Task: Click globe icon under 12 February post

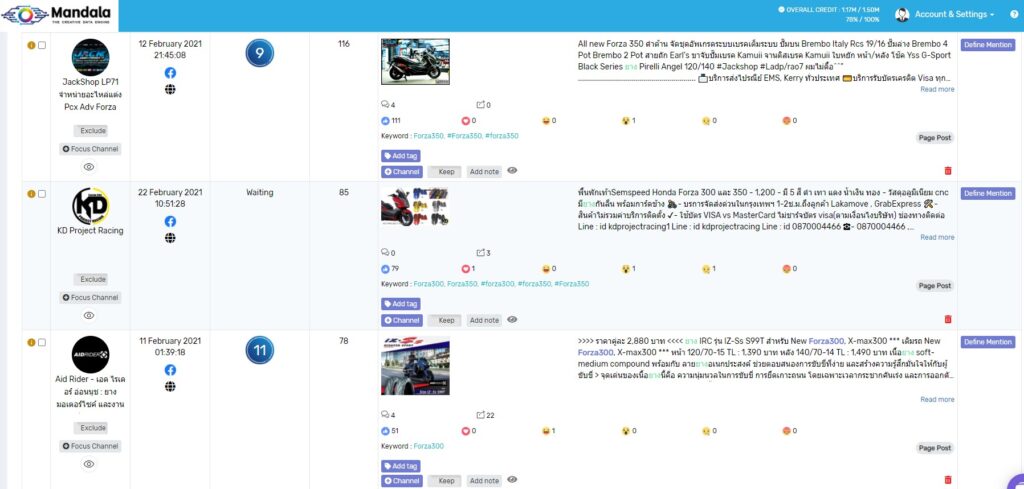Action: [x=170, y=89]
